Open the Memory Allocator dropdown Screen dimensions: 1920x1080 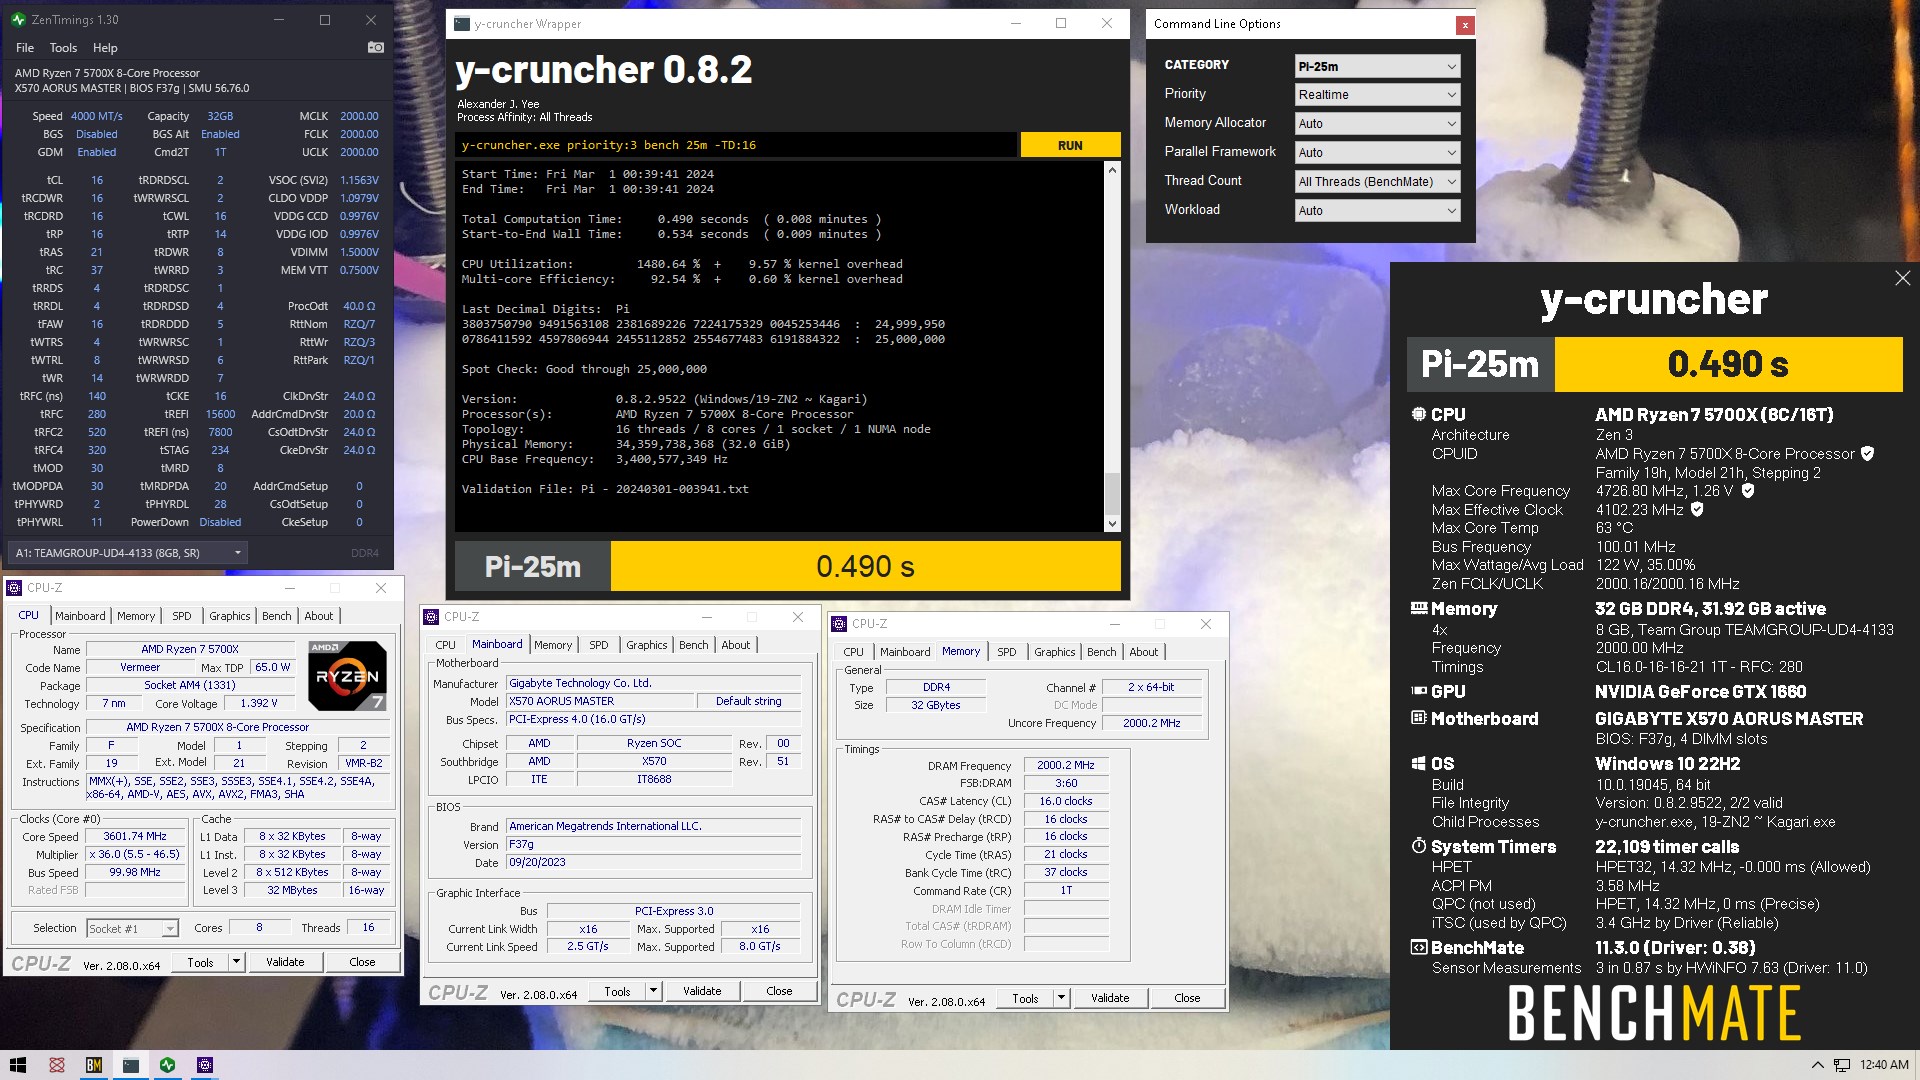coord(1377,124)
